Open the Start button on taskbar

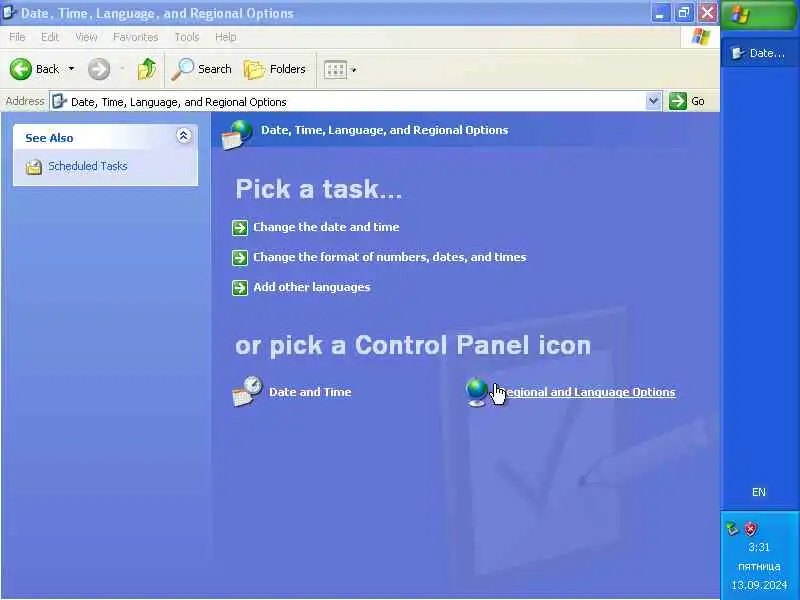click(x=759, y=15)
